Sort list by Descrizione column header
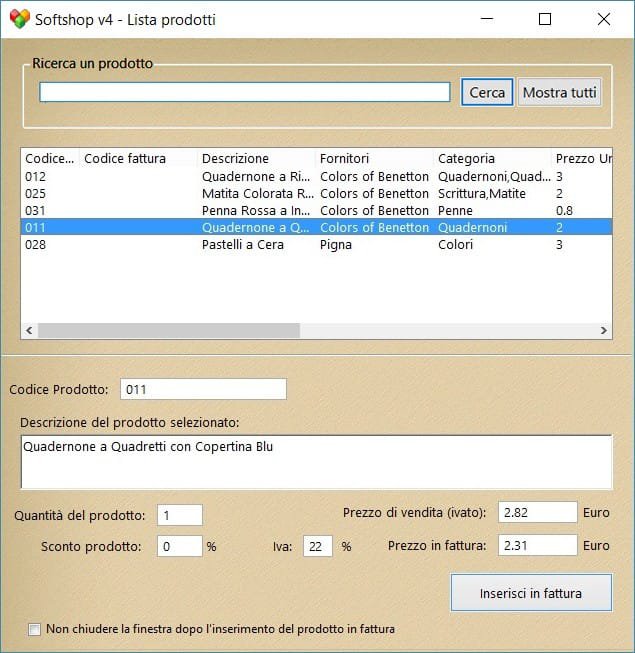The image size is (635, 653). [256, 158]
